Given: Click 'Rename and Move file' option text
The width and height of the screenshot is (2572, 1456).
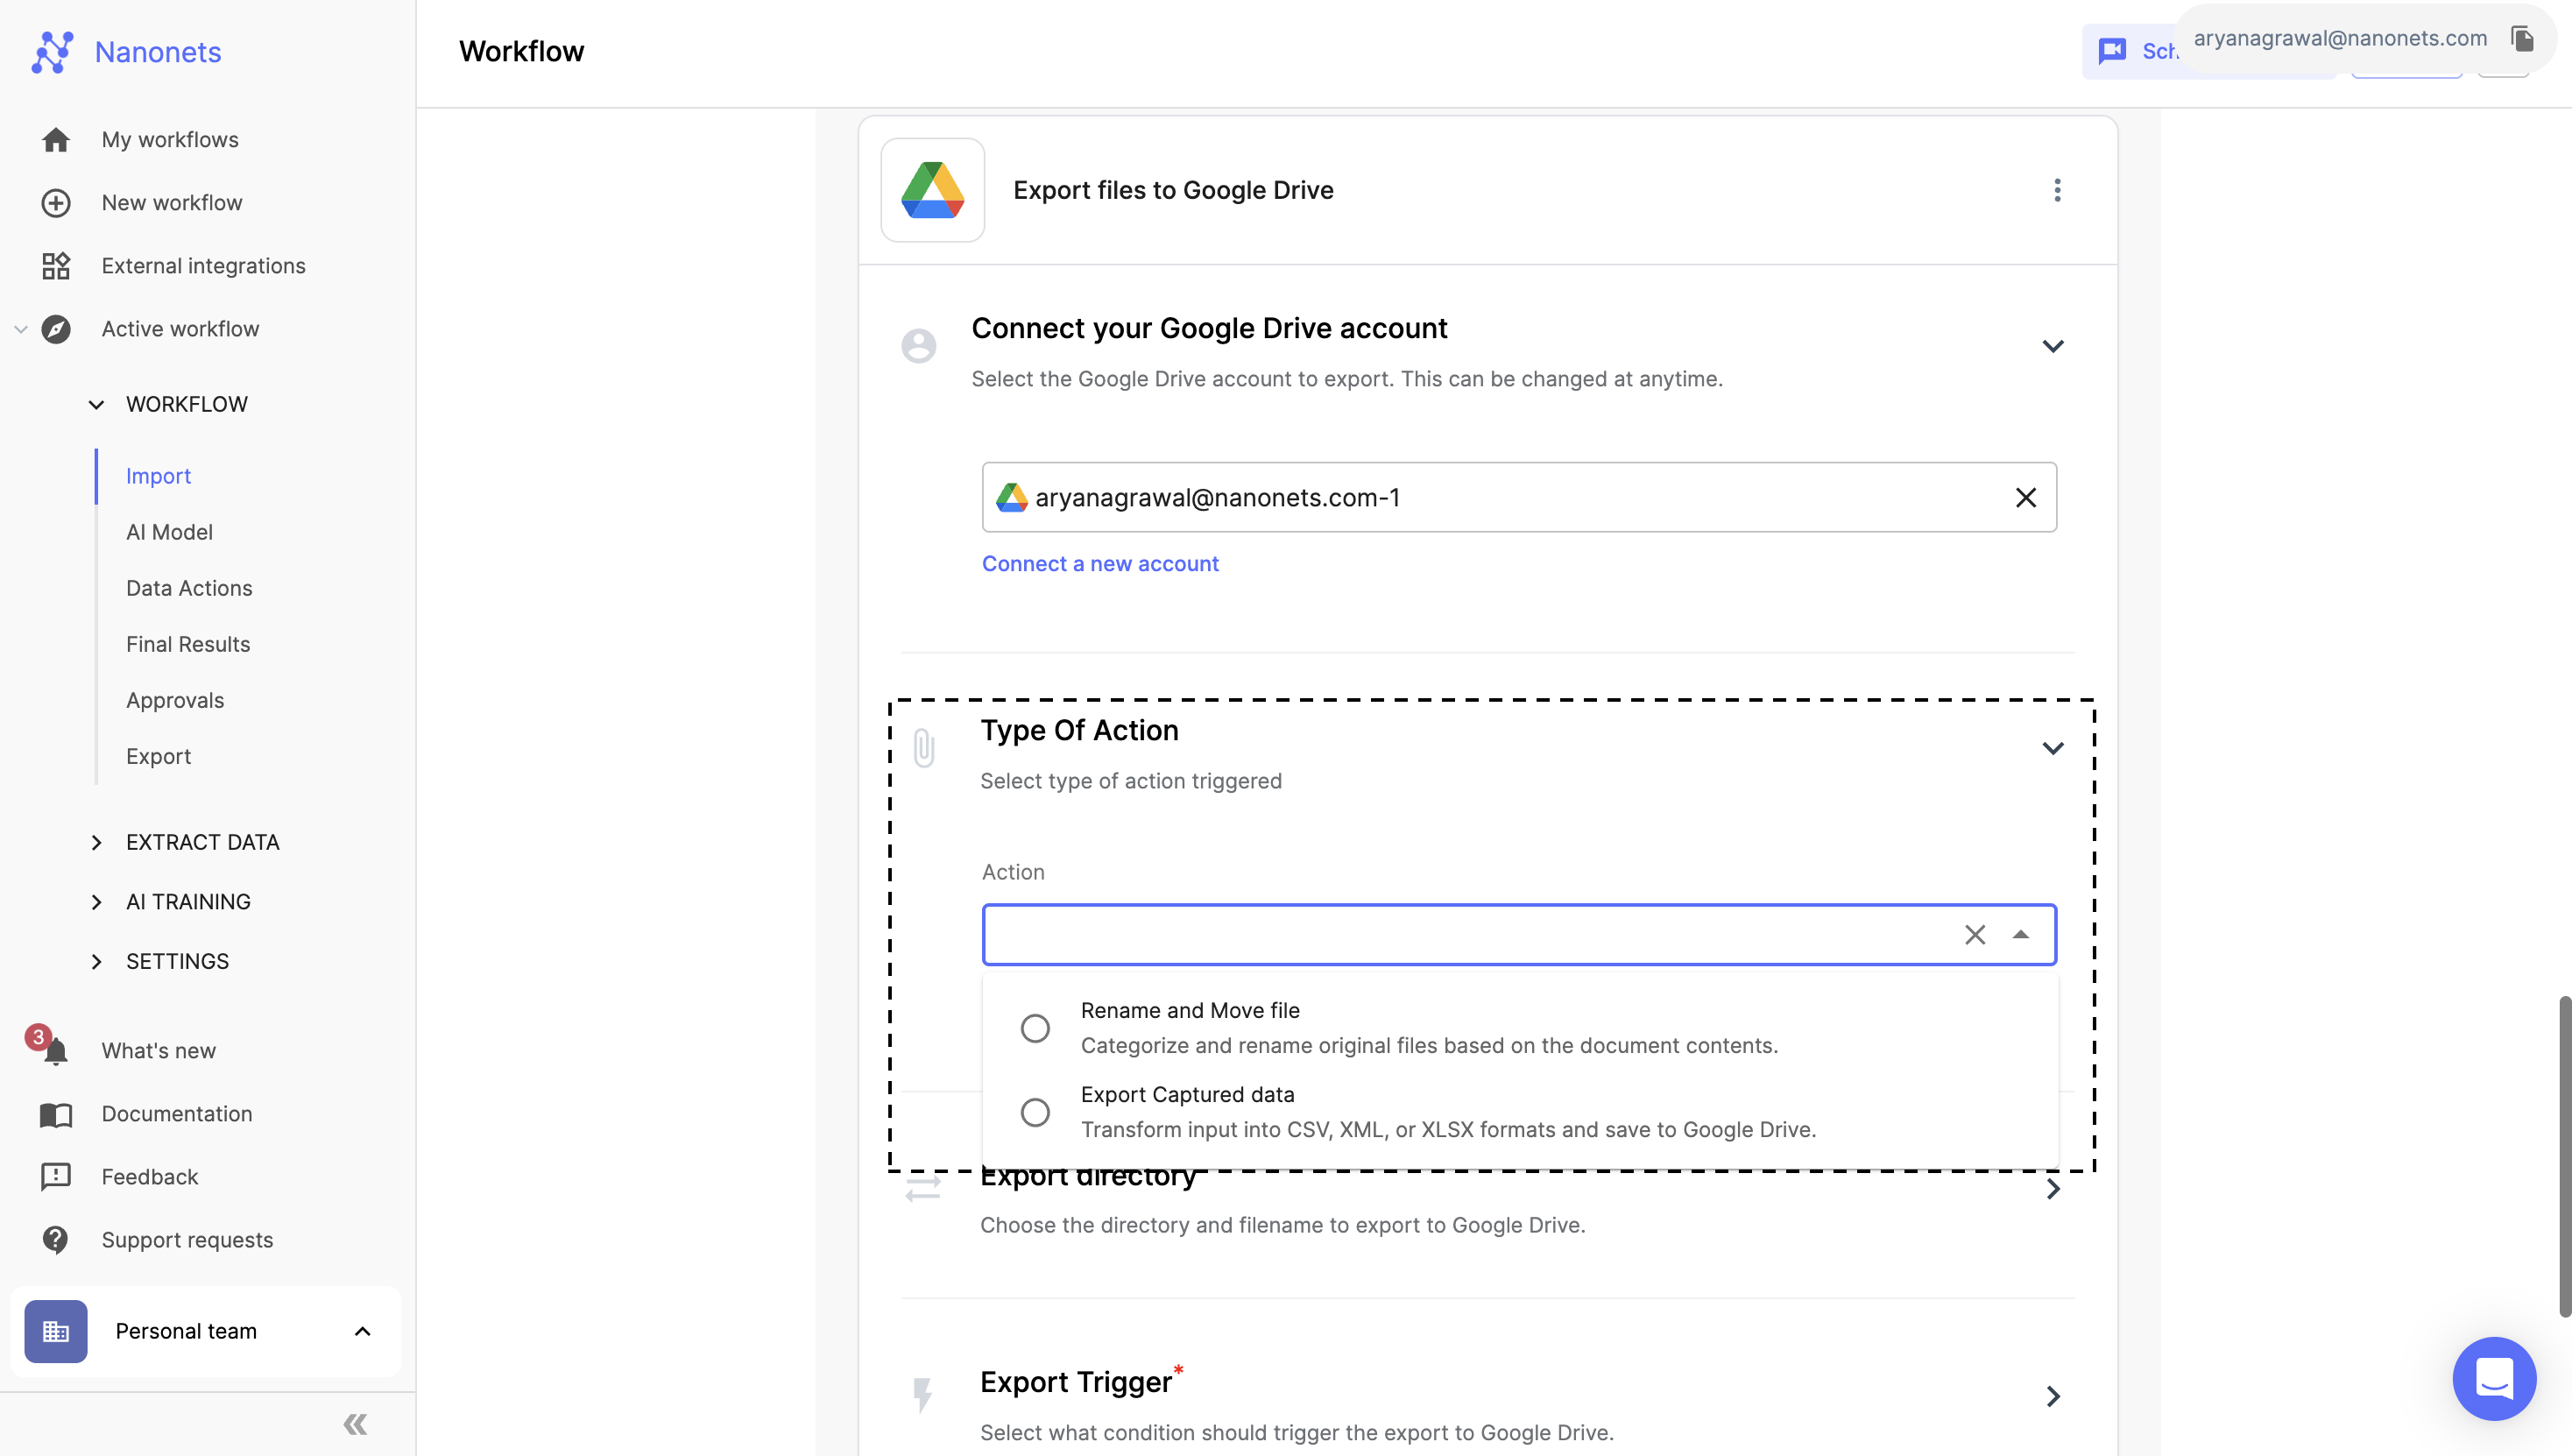Looking at the screenshot, I should pos(1190,1011).
